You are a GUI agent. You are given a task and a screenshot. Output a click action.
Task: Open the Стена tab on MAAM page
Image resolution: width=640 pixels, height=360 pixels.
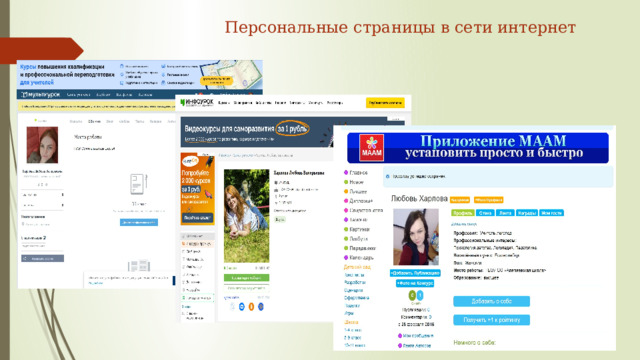(x=485, y=213)
